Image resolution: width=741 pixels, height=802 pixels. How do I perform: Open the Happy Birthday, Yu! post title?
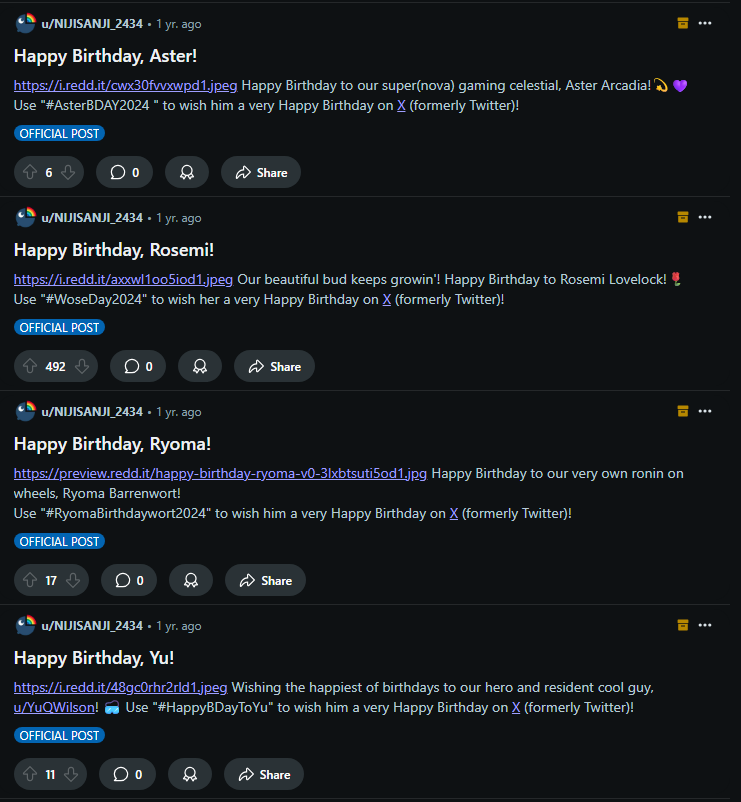tap(94, 657)
